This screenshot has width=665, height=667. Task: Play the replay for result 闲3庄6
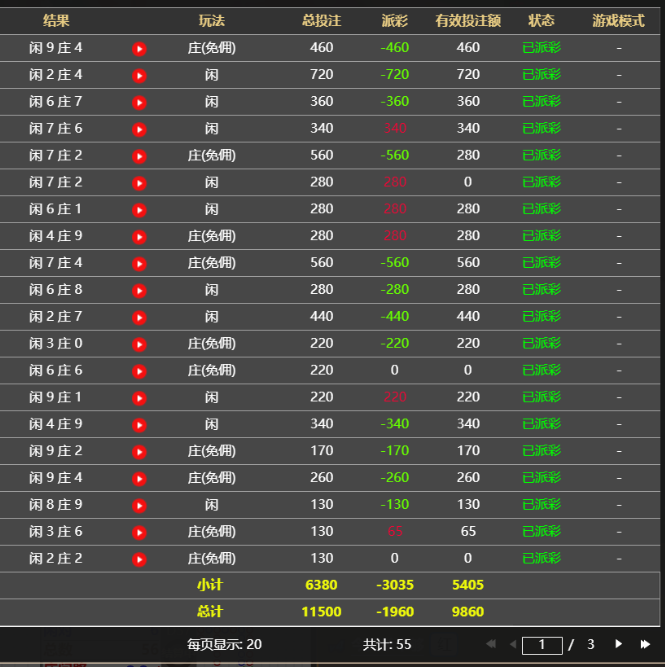point(139,532)
